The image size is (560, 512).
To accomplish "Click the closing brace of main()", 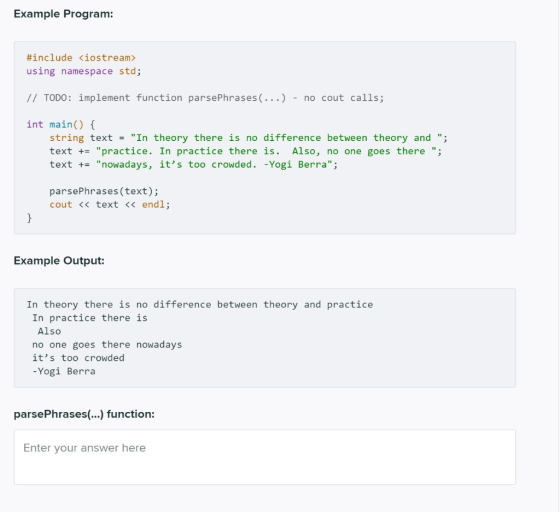I will tap(29, 218).
